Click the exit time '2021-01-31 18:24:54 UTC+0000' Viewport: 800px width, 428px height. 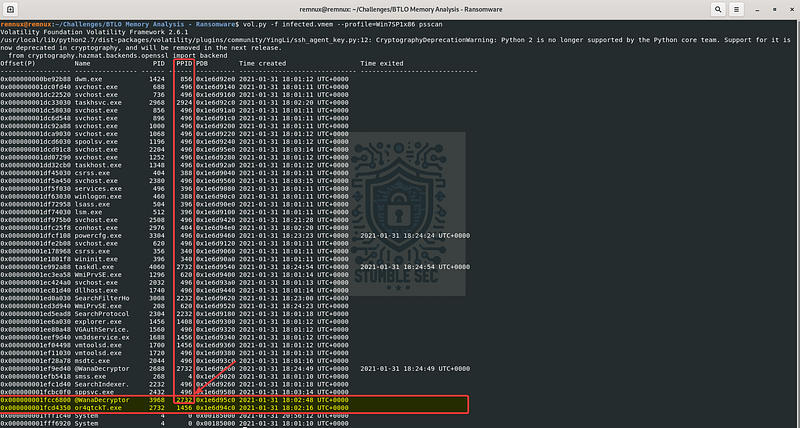click(x=415, y=267)
